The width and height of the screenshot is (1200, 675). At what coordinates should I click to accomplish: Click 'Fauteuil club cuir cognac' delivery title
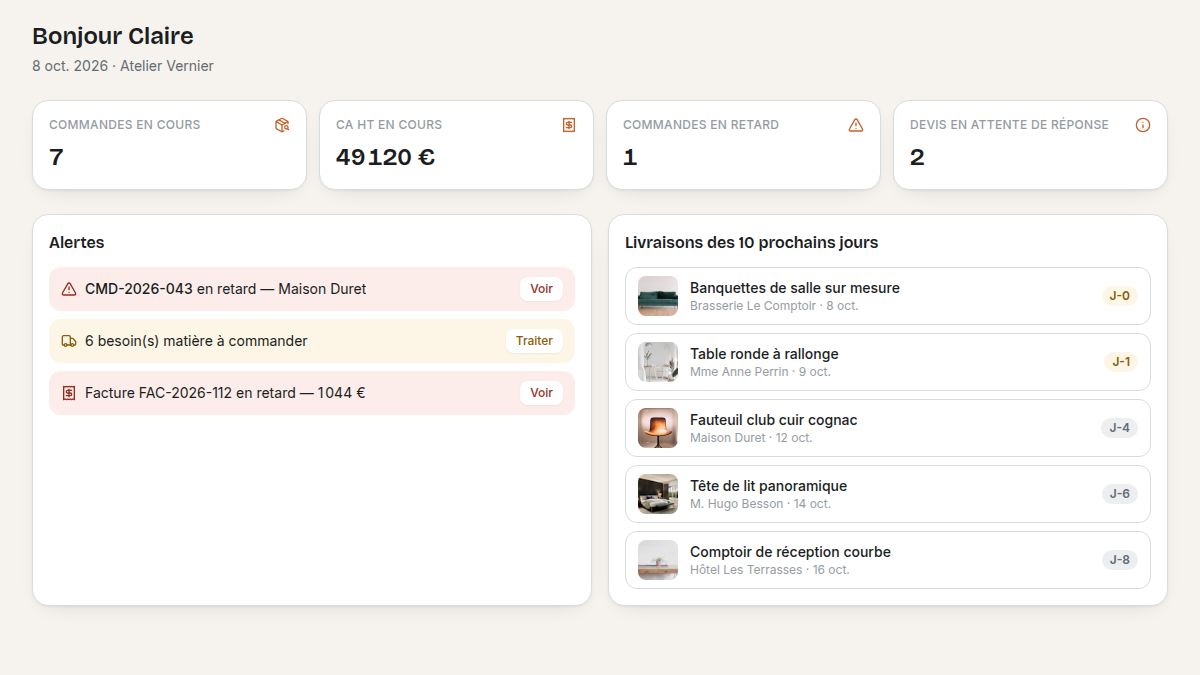[774, 420]
